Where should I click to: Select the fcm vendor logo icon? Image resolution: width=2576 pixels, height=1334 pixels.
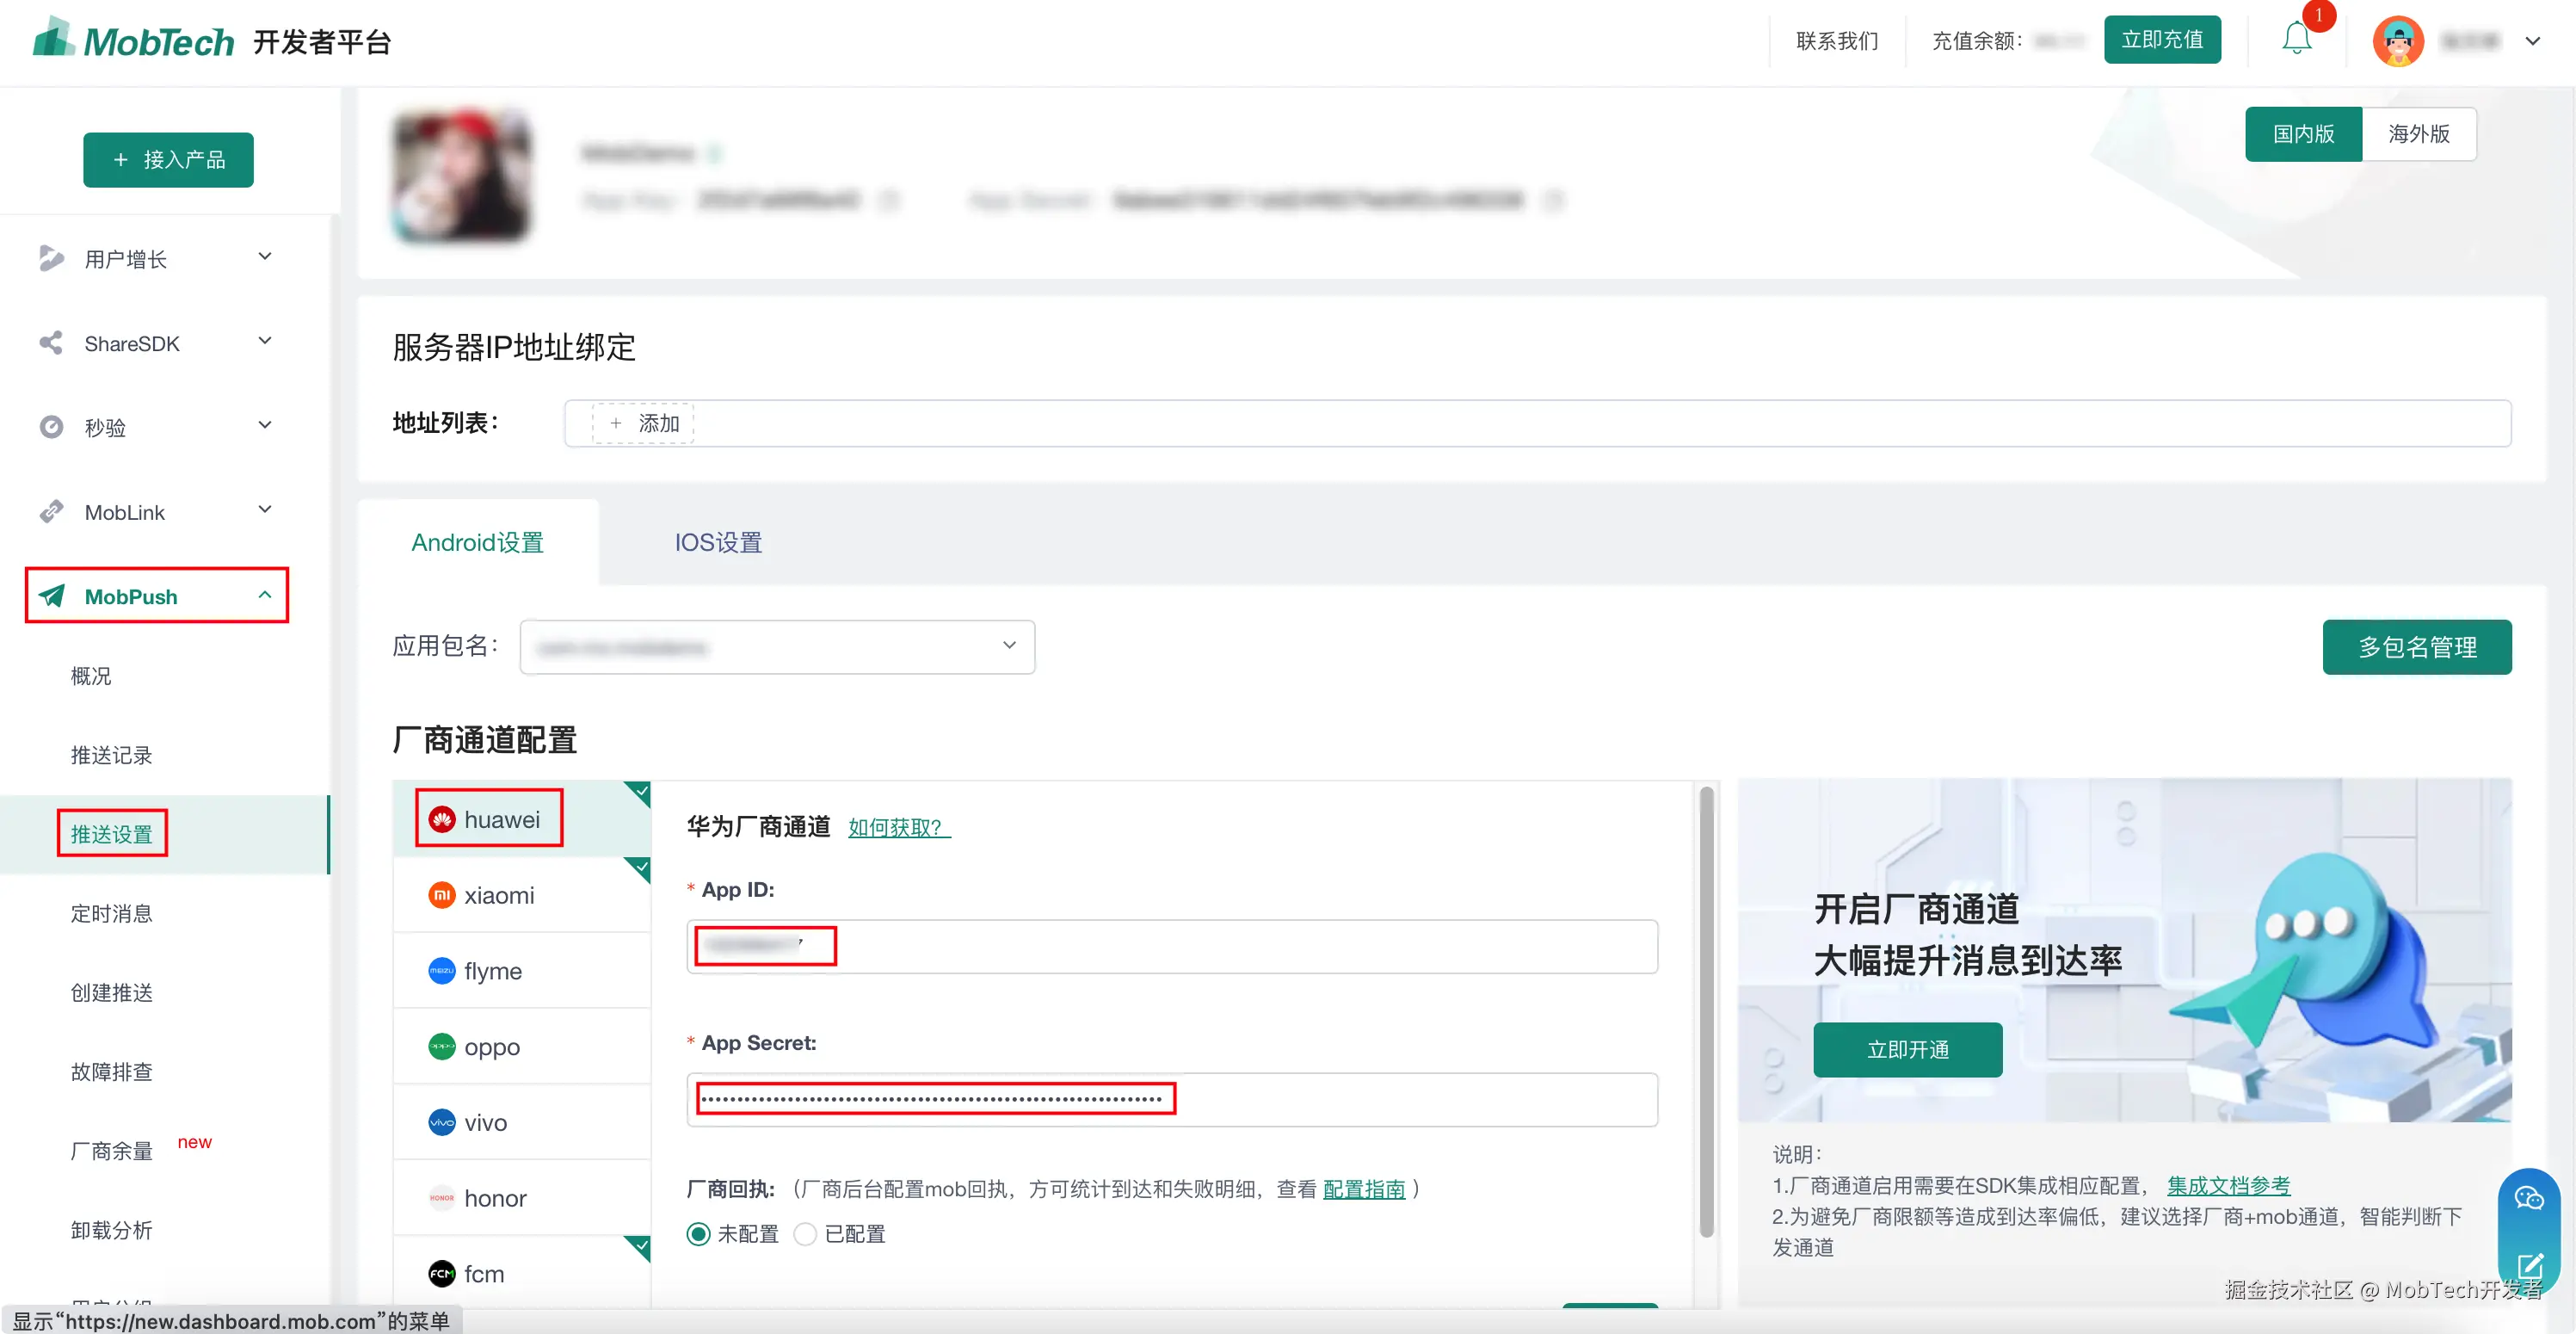tap(441, 1273)
